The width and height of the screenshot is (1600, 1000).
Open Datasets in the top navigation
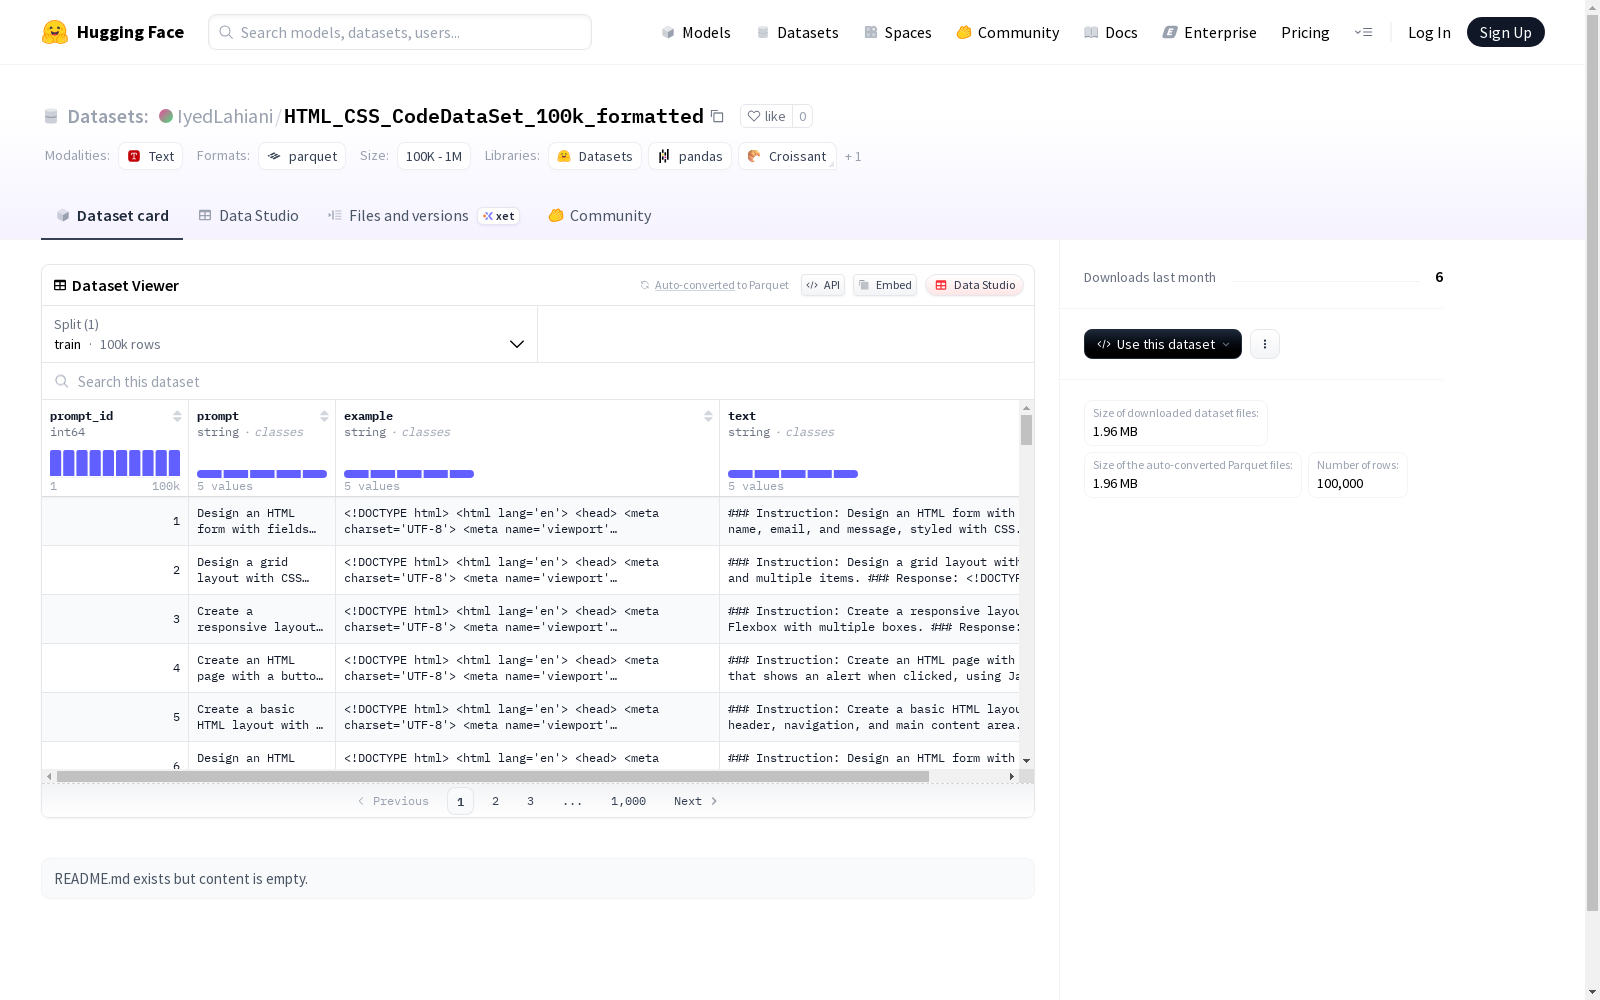pyautogui.click(x=797, y=32)
